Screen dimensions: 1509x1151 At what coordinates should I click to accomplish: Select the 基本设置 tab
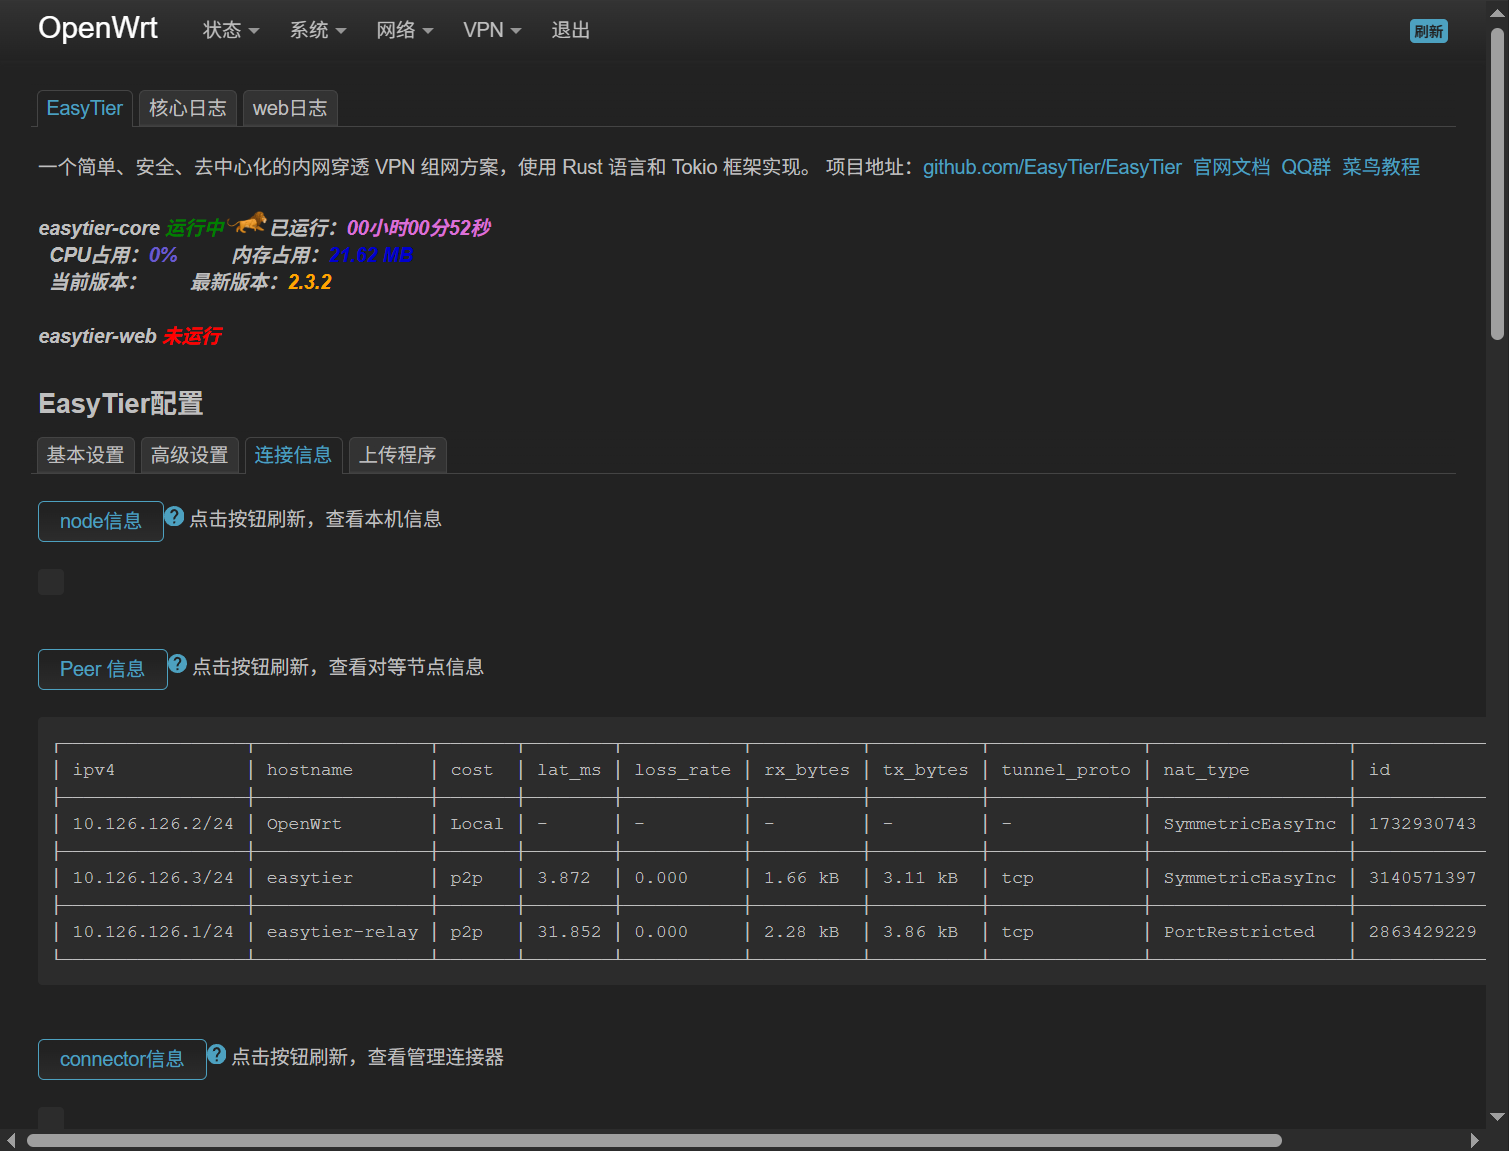coord(85,455)
